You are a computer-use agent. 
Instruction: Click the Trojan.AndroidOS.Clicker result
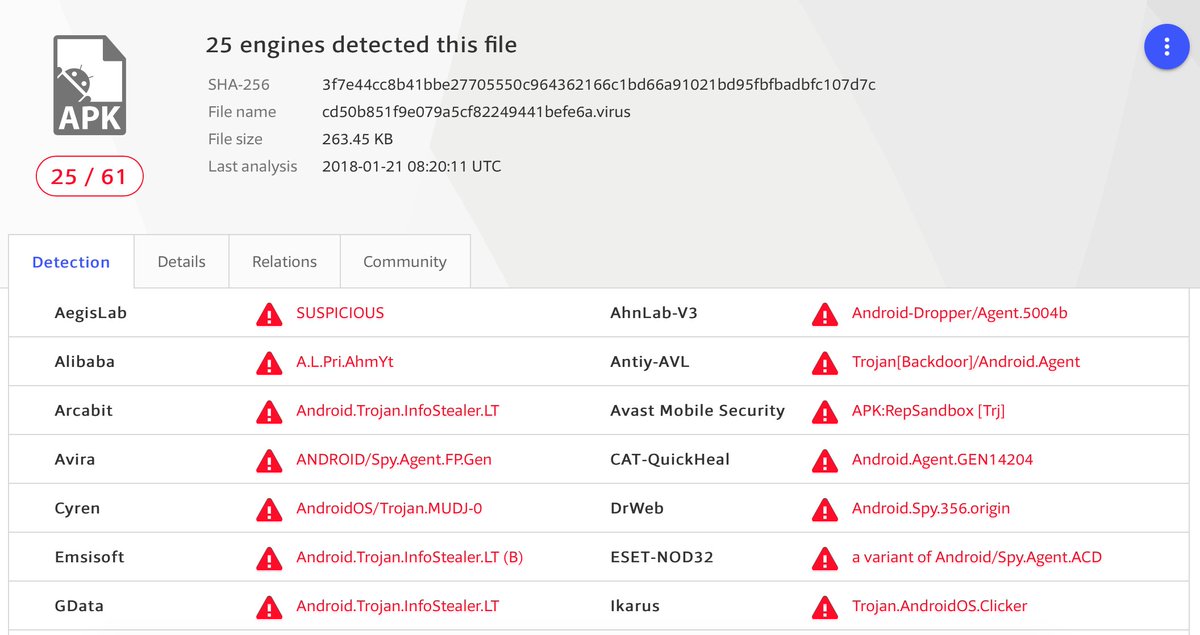[x=939, y=606]
